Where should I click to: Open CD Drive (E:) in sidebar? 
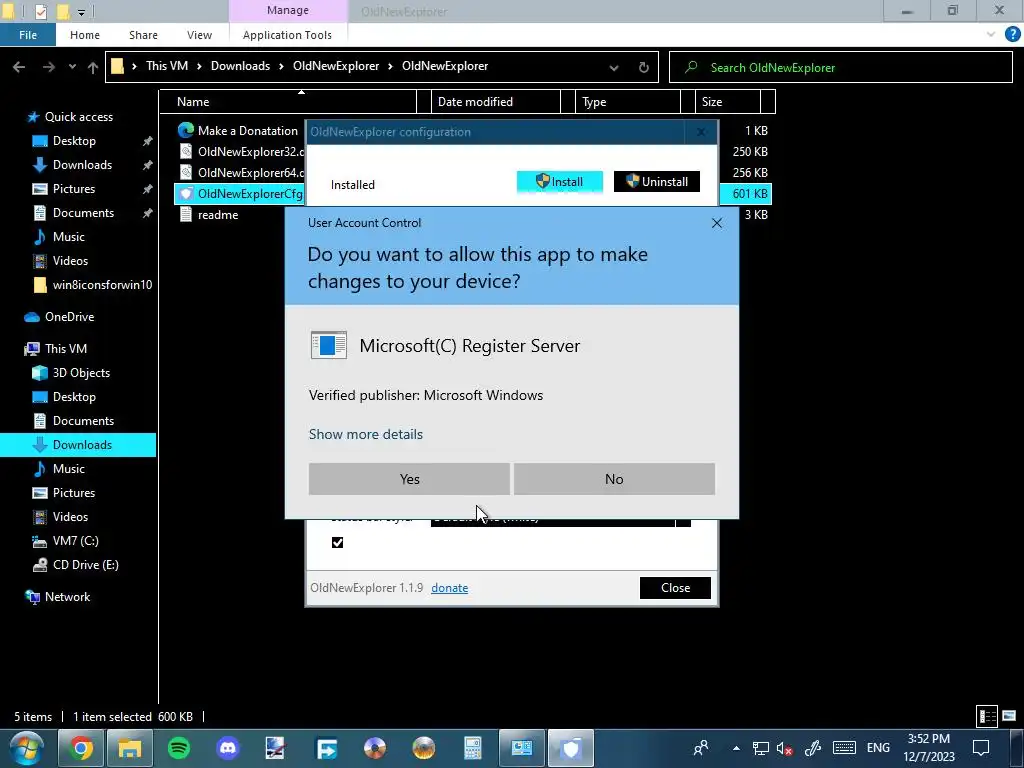(76, 565)
